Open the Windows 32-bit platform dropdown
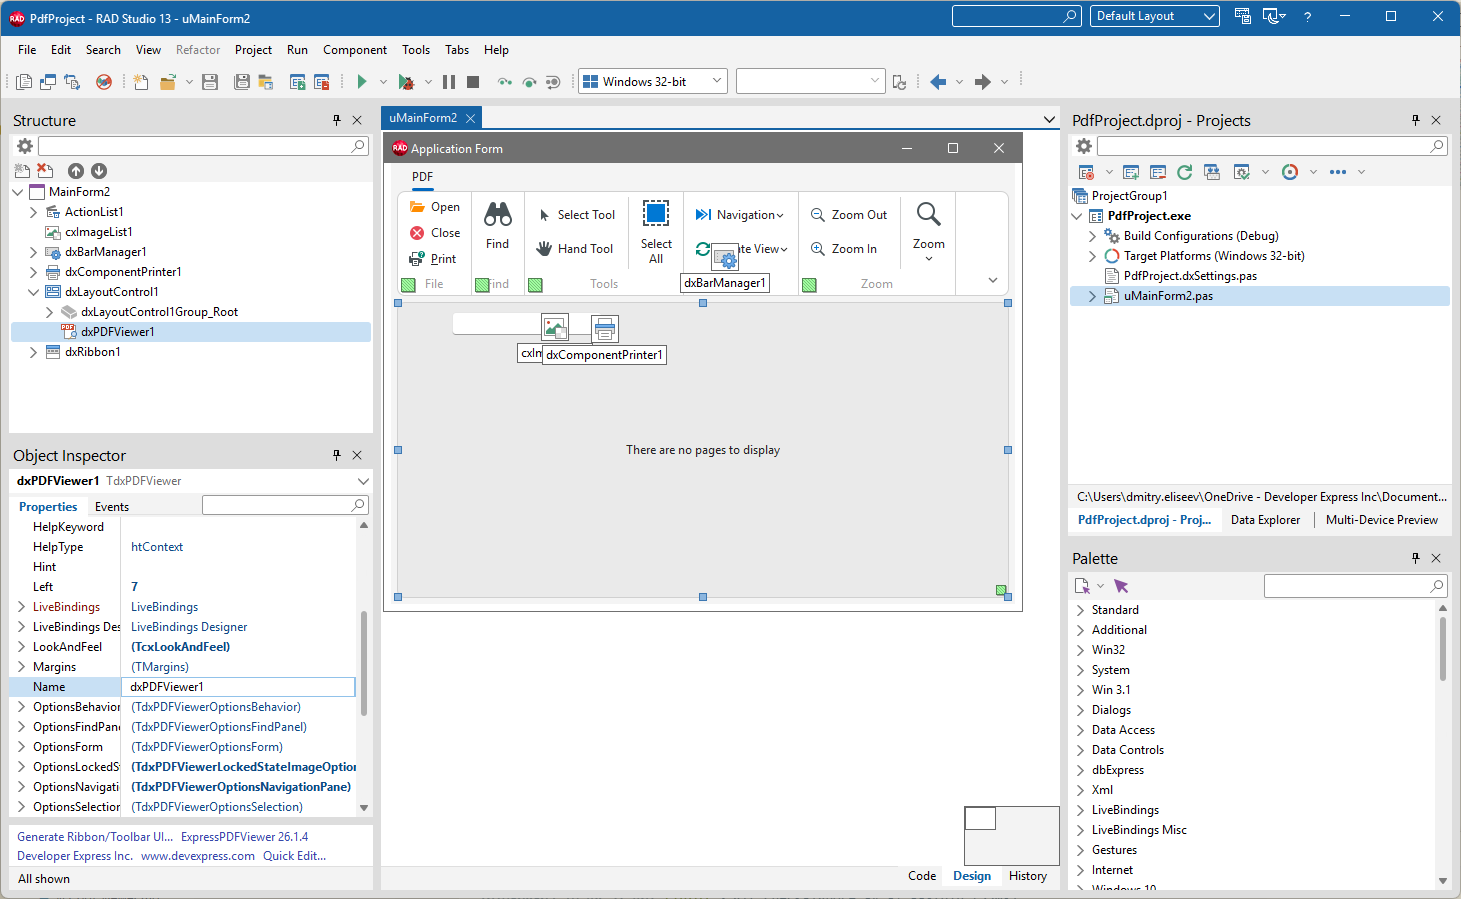 pyautogui.click(x=717, y=81)
